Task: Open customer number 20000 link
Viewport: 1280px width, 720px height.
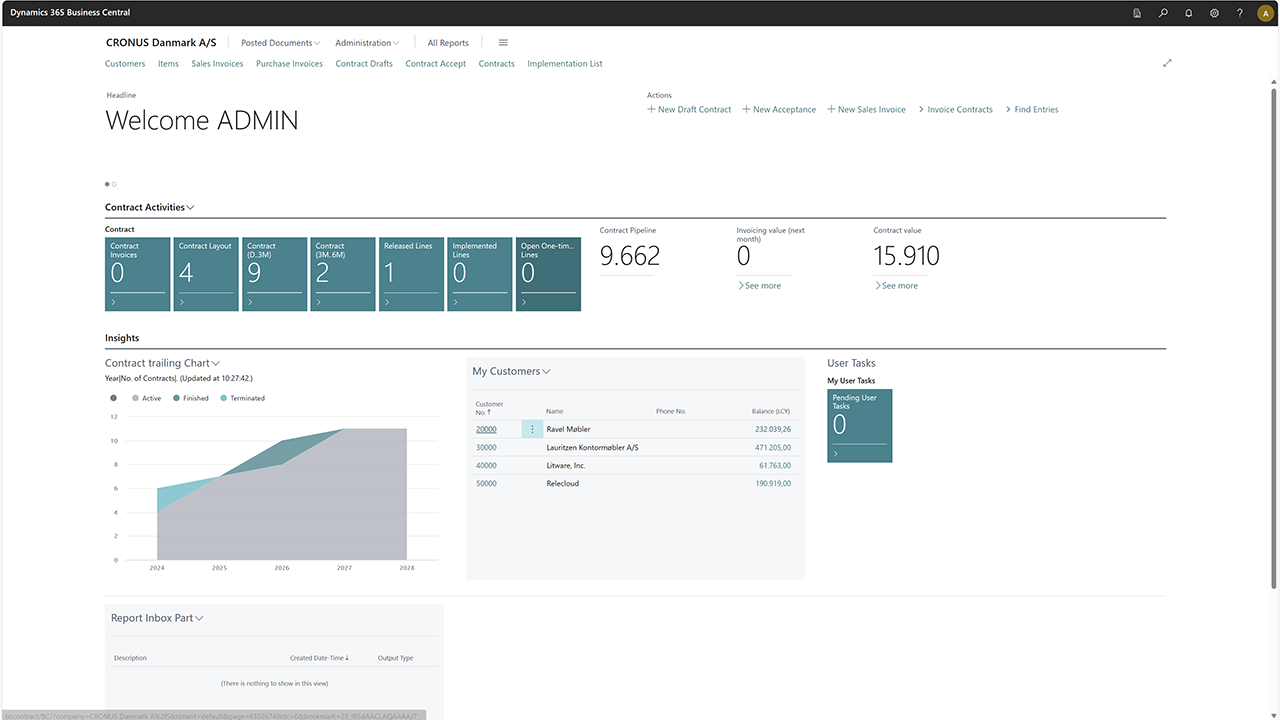Action: pos(486,429)
